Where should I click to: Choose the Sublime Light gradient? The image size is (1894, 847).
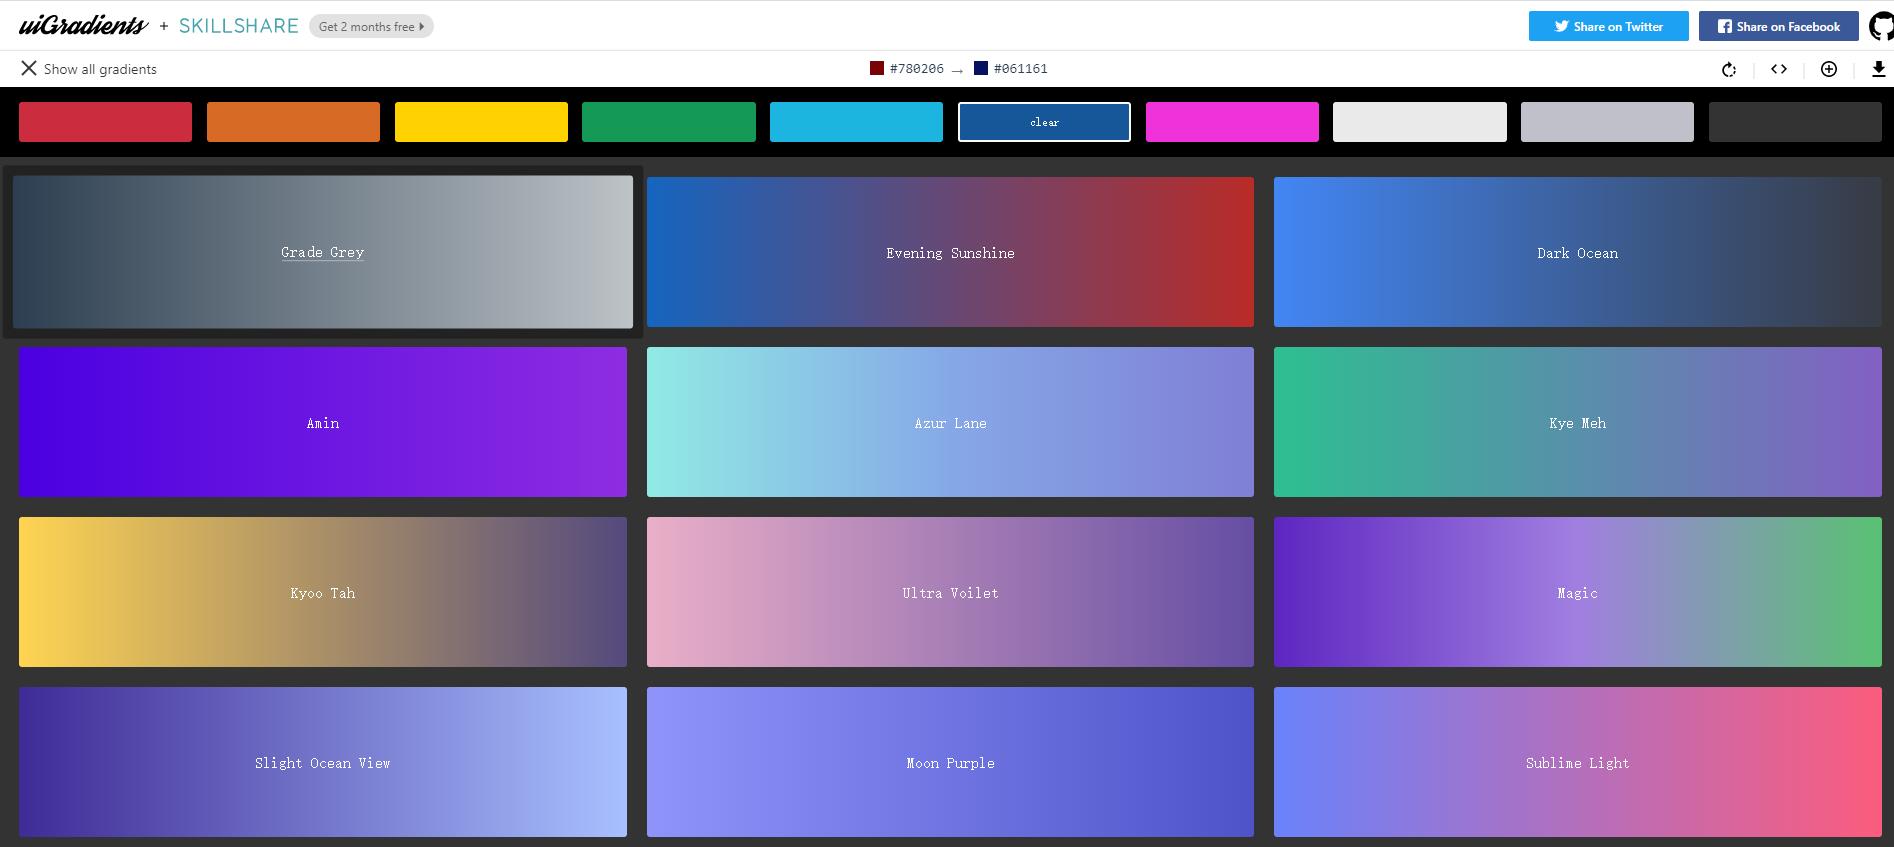(1577, 762)
